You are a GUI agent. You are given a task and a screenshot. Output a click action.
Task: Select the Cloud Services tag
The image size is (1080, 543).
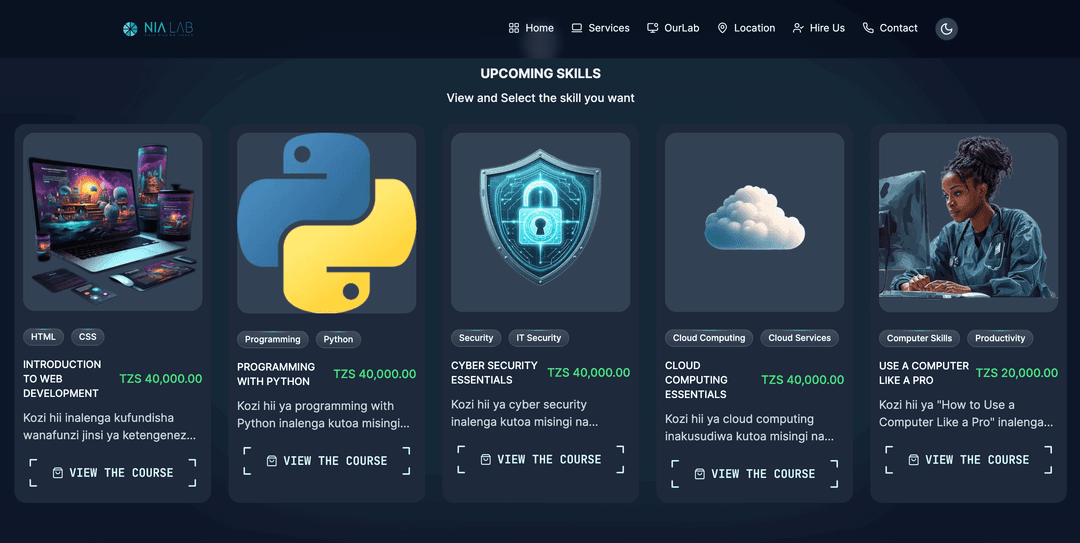[800, 338]
